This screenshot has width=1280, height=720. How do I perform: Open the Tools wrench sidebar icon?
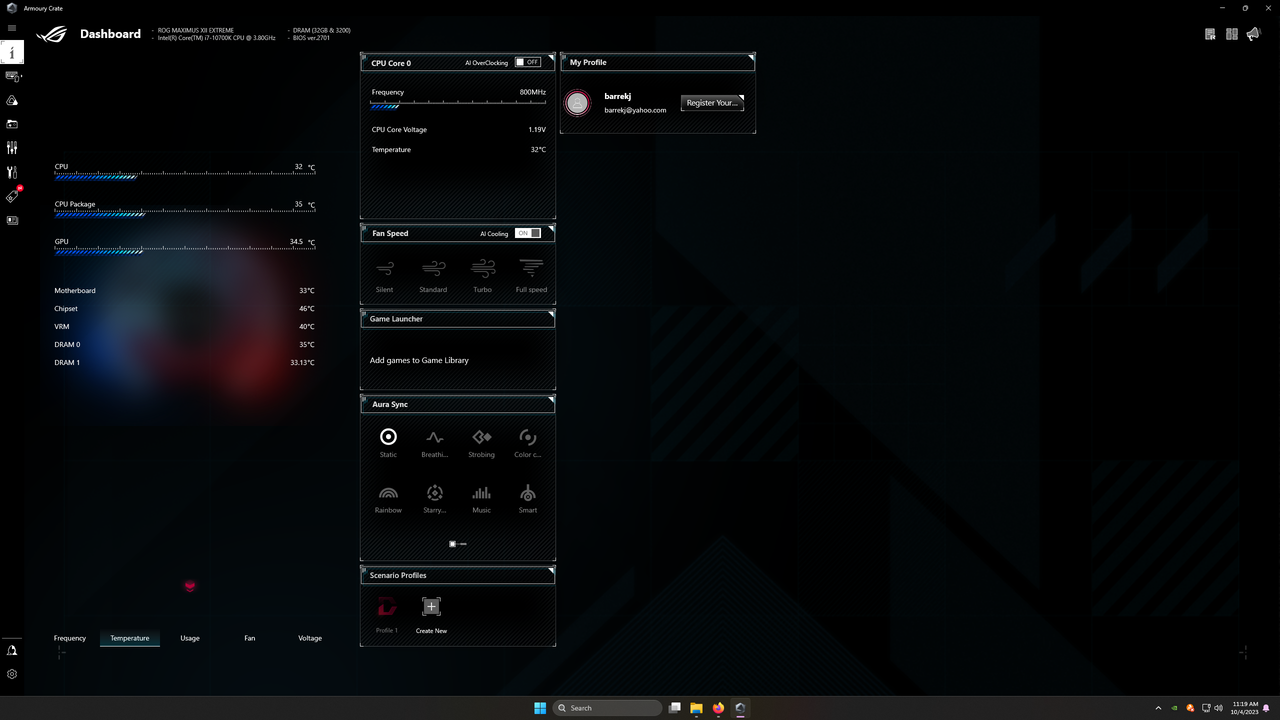[x=12, y=172]
